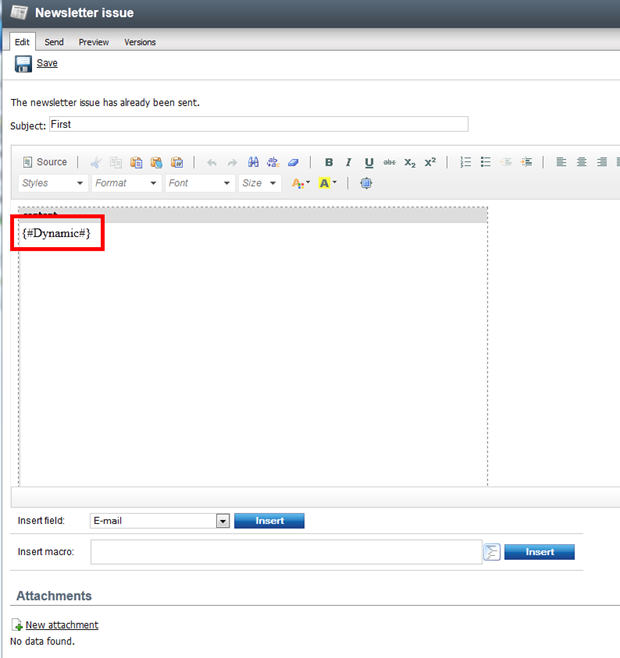Viewport: 620px width, 658px height.
Task: Open the Versions tab
Action: click(x=140, y=42)
